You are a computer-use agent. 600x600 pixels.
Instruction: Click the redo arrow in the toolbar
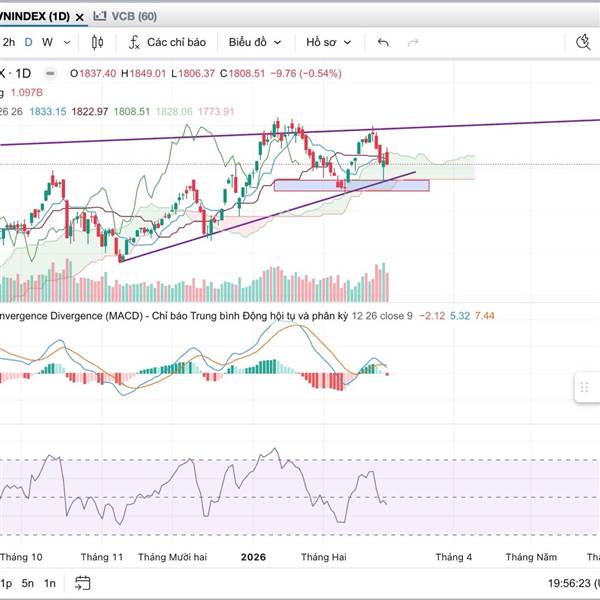(x=410, y=42)
